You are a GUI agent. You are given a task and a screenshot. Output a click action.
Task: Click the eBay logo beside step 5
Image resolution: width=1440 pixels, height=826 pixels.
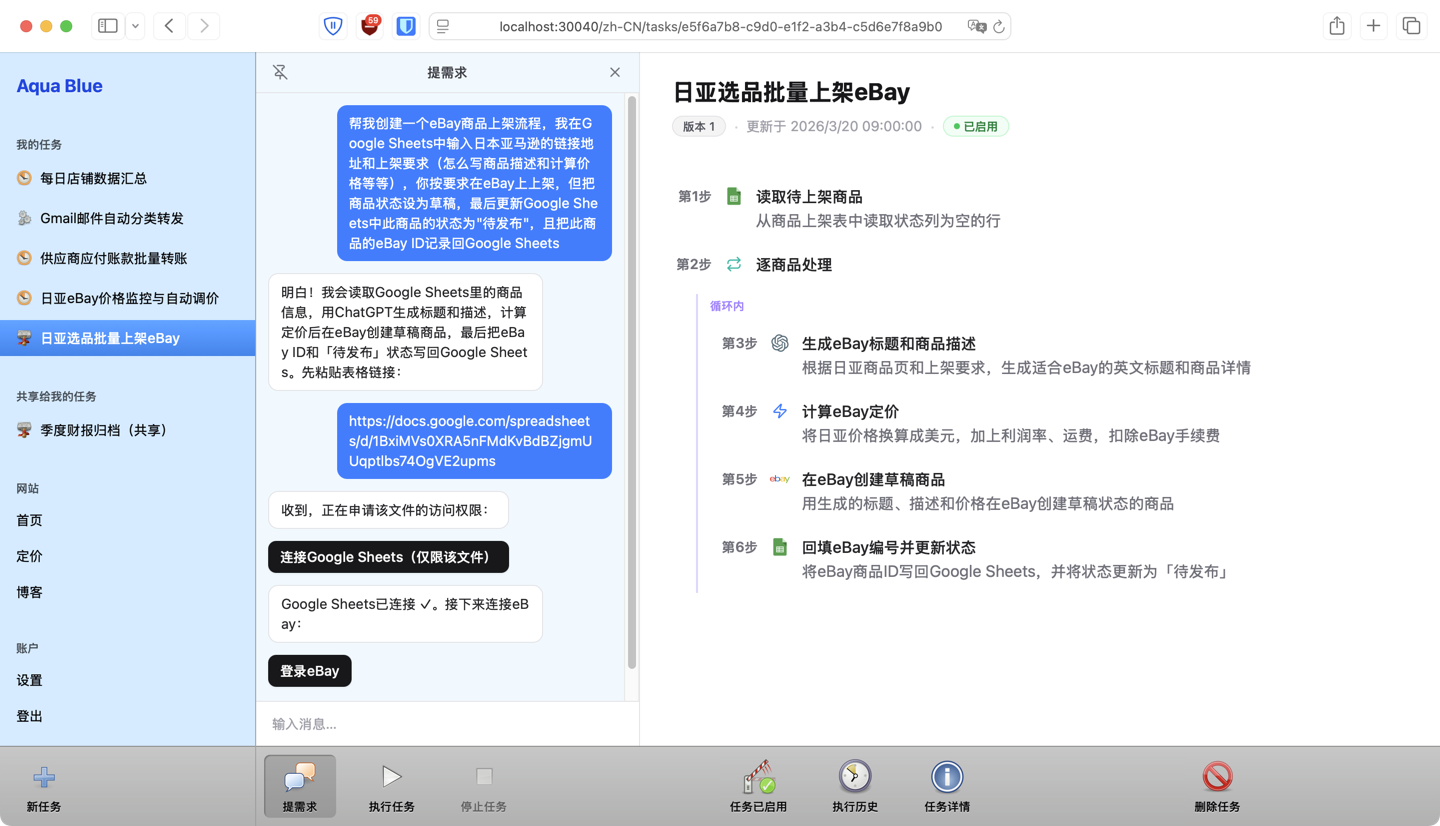coord(779,478)
